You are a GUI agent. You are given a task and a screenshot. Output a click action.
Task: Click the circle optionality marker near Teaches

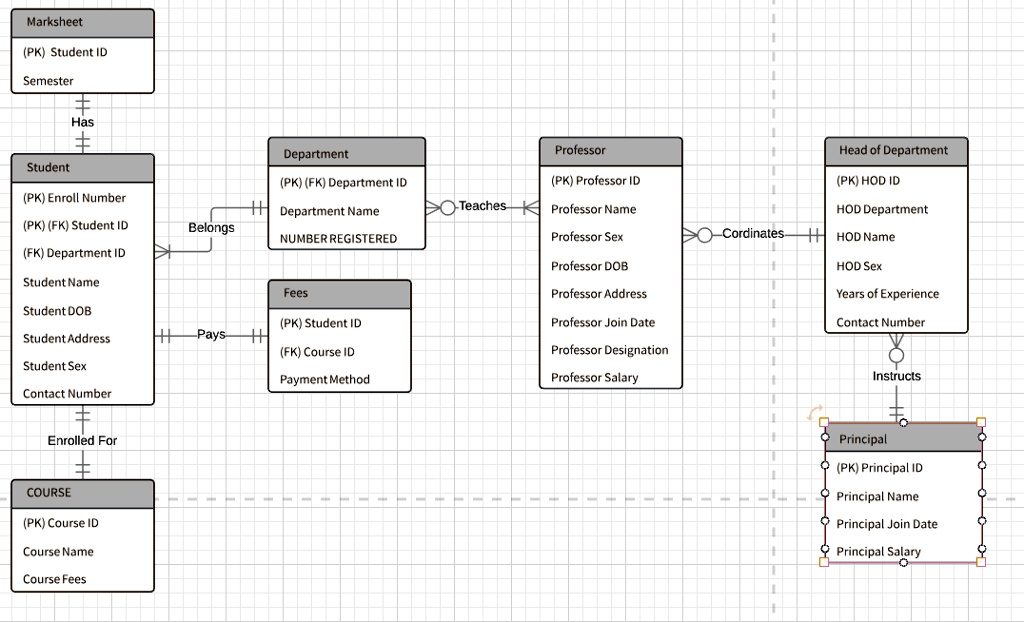[x=448, y=207]
